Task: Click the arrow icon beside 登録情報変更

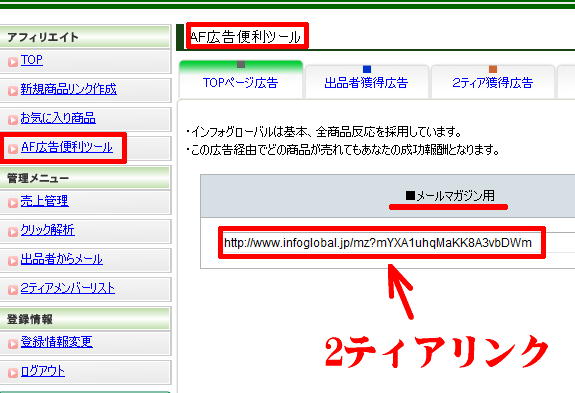Action: (x=13, y=344)
